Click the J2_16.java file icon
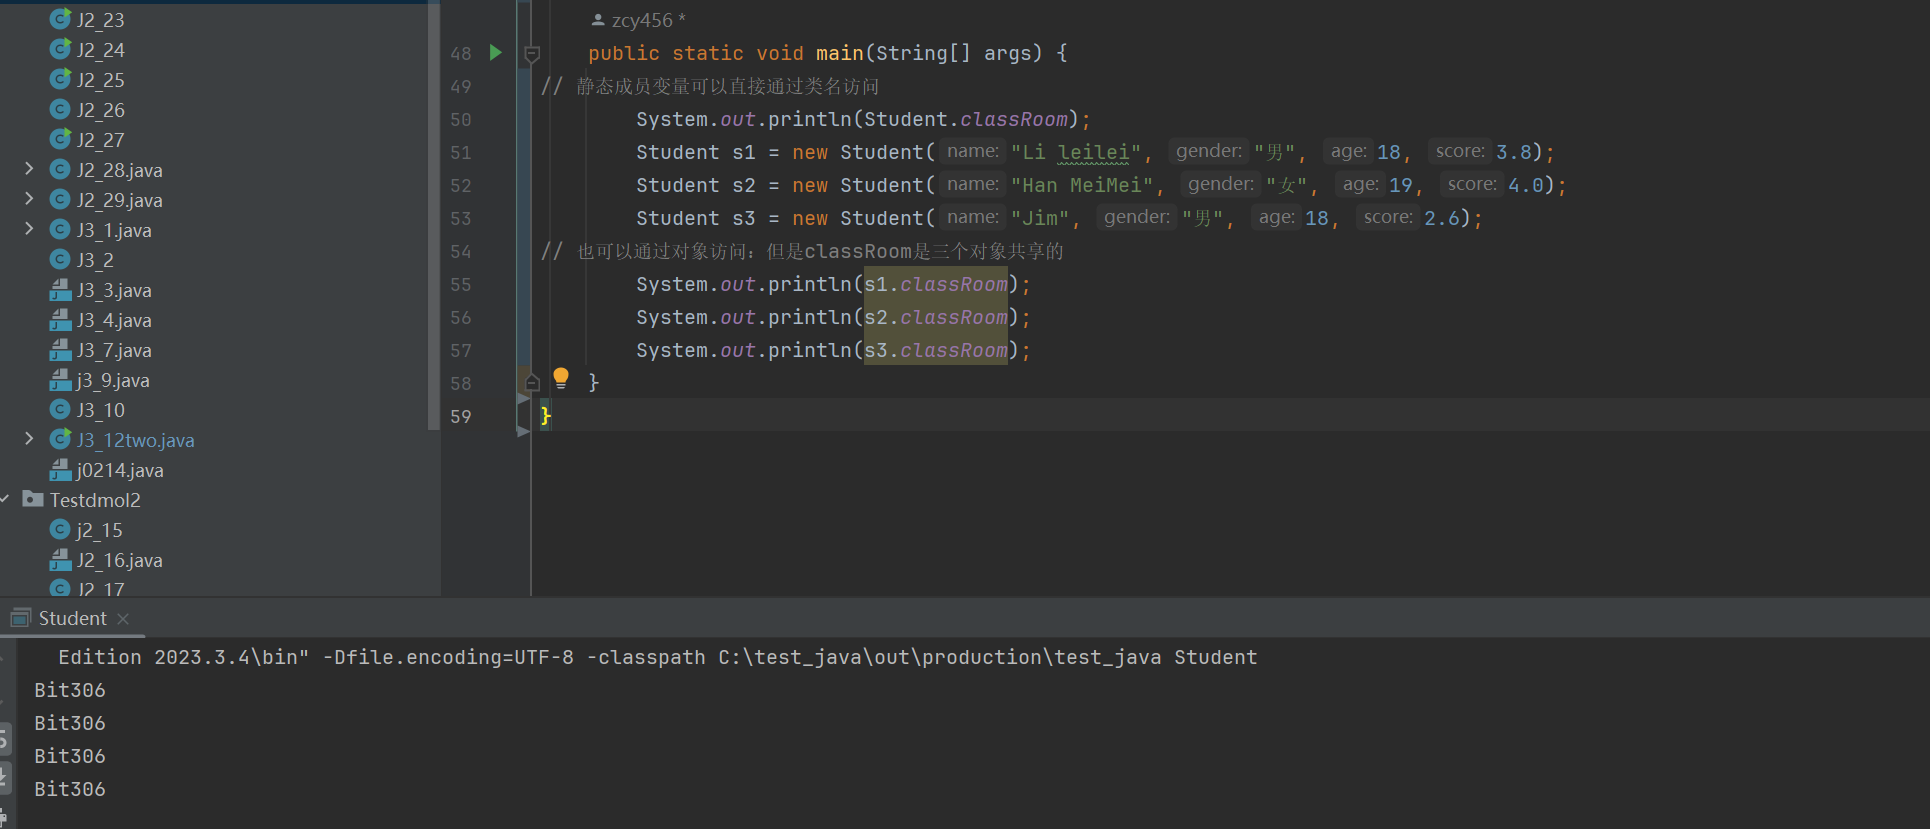 point(60,559)
